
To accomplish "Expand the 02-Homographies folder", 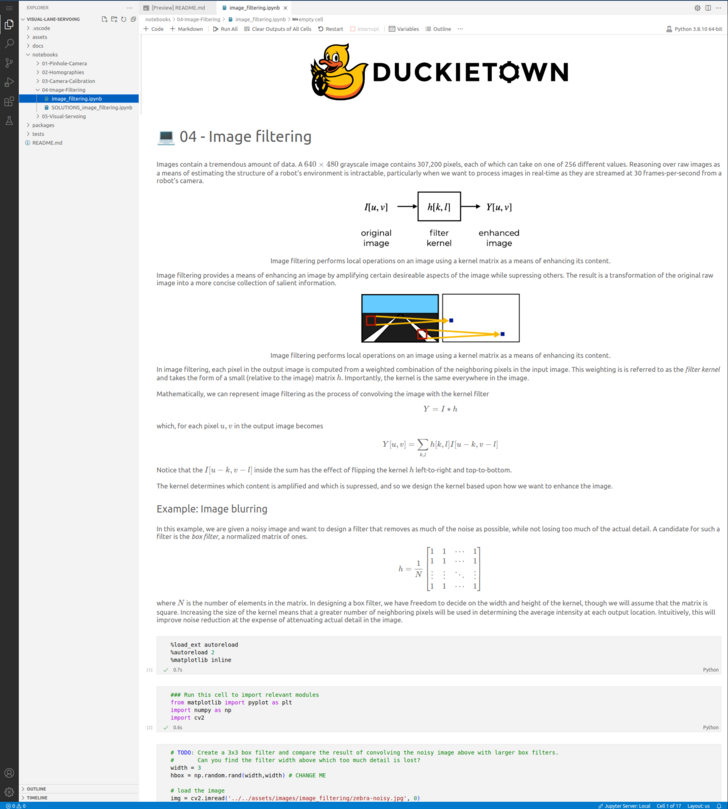I will (x=62, y=72).
